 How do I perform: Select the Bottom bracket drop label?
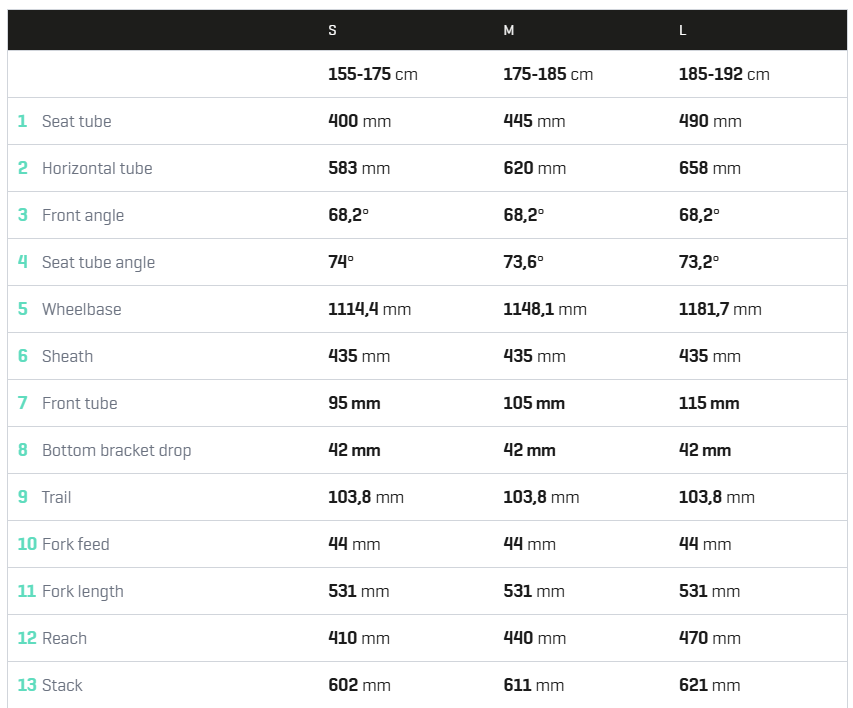point(116,451)
